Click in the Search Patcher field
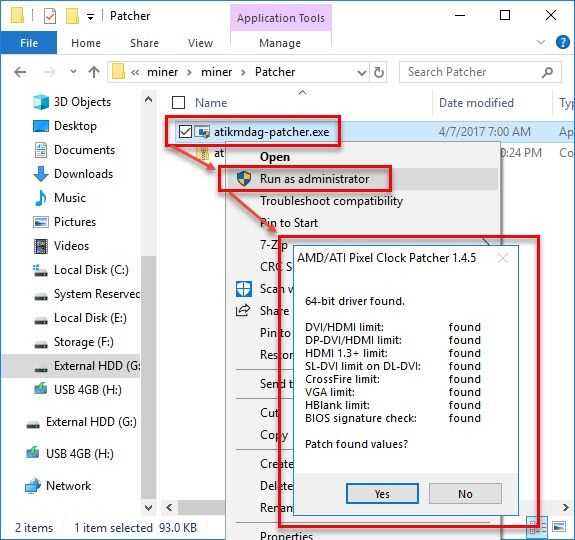The image size is (575, 540). point(473,72)
